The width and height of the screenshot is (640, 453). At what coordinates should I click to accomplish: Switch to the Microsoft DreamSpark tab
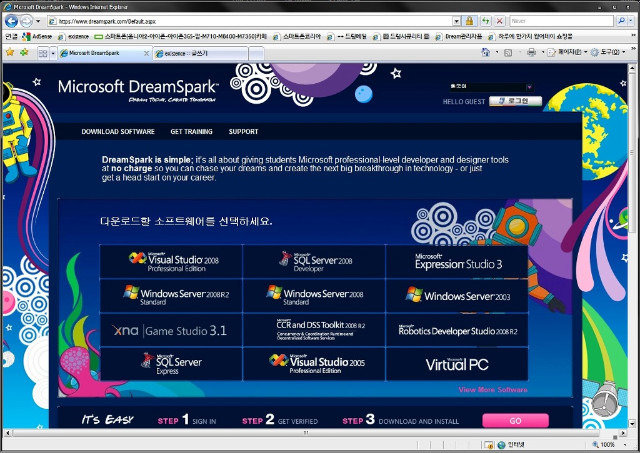100,53
